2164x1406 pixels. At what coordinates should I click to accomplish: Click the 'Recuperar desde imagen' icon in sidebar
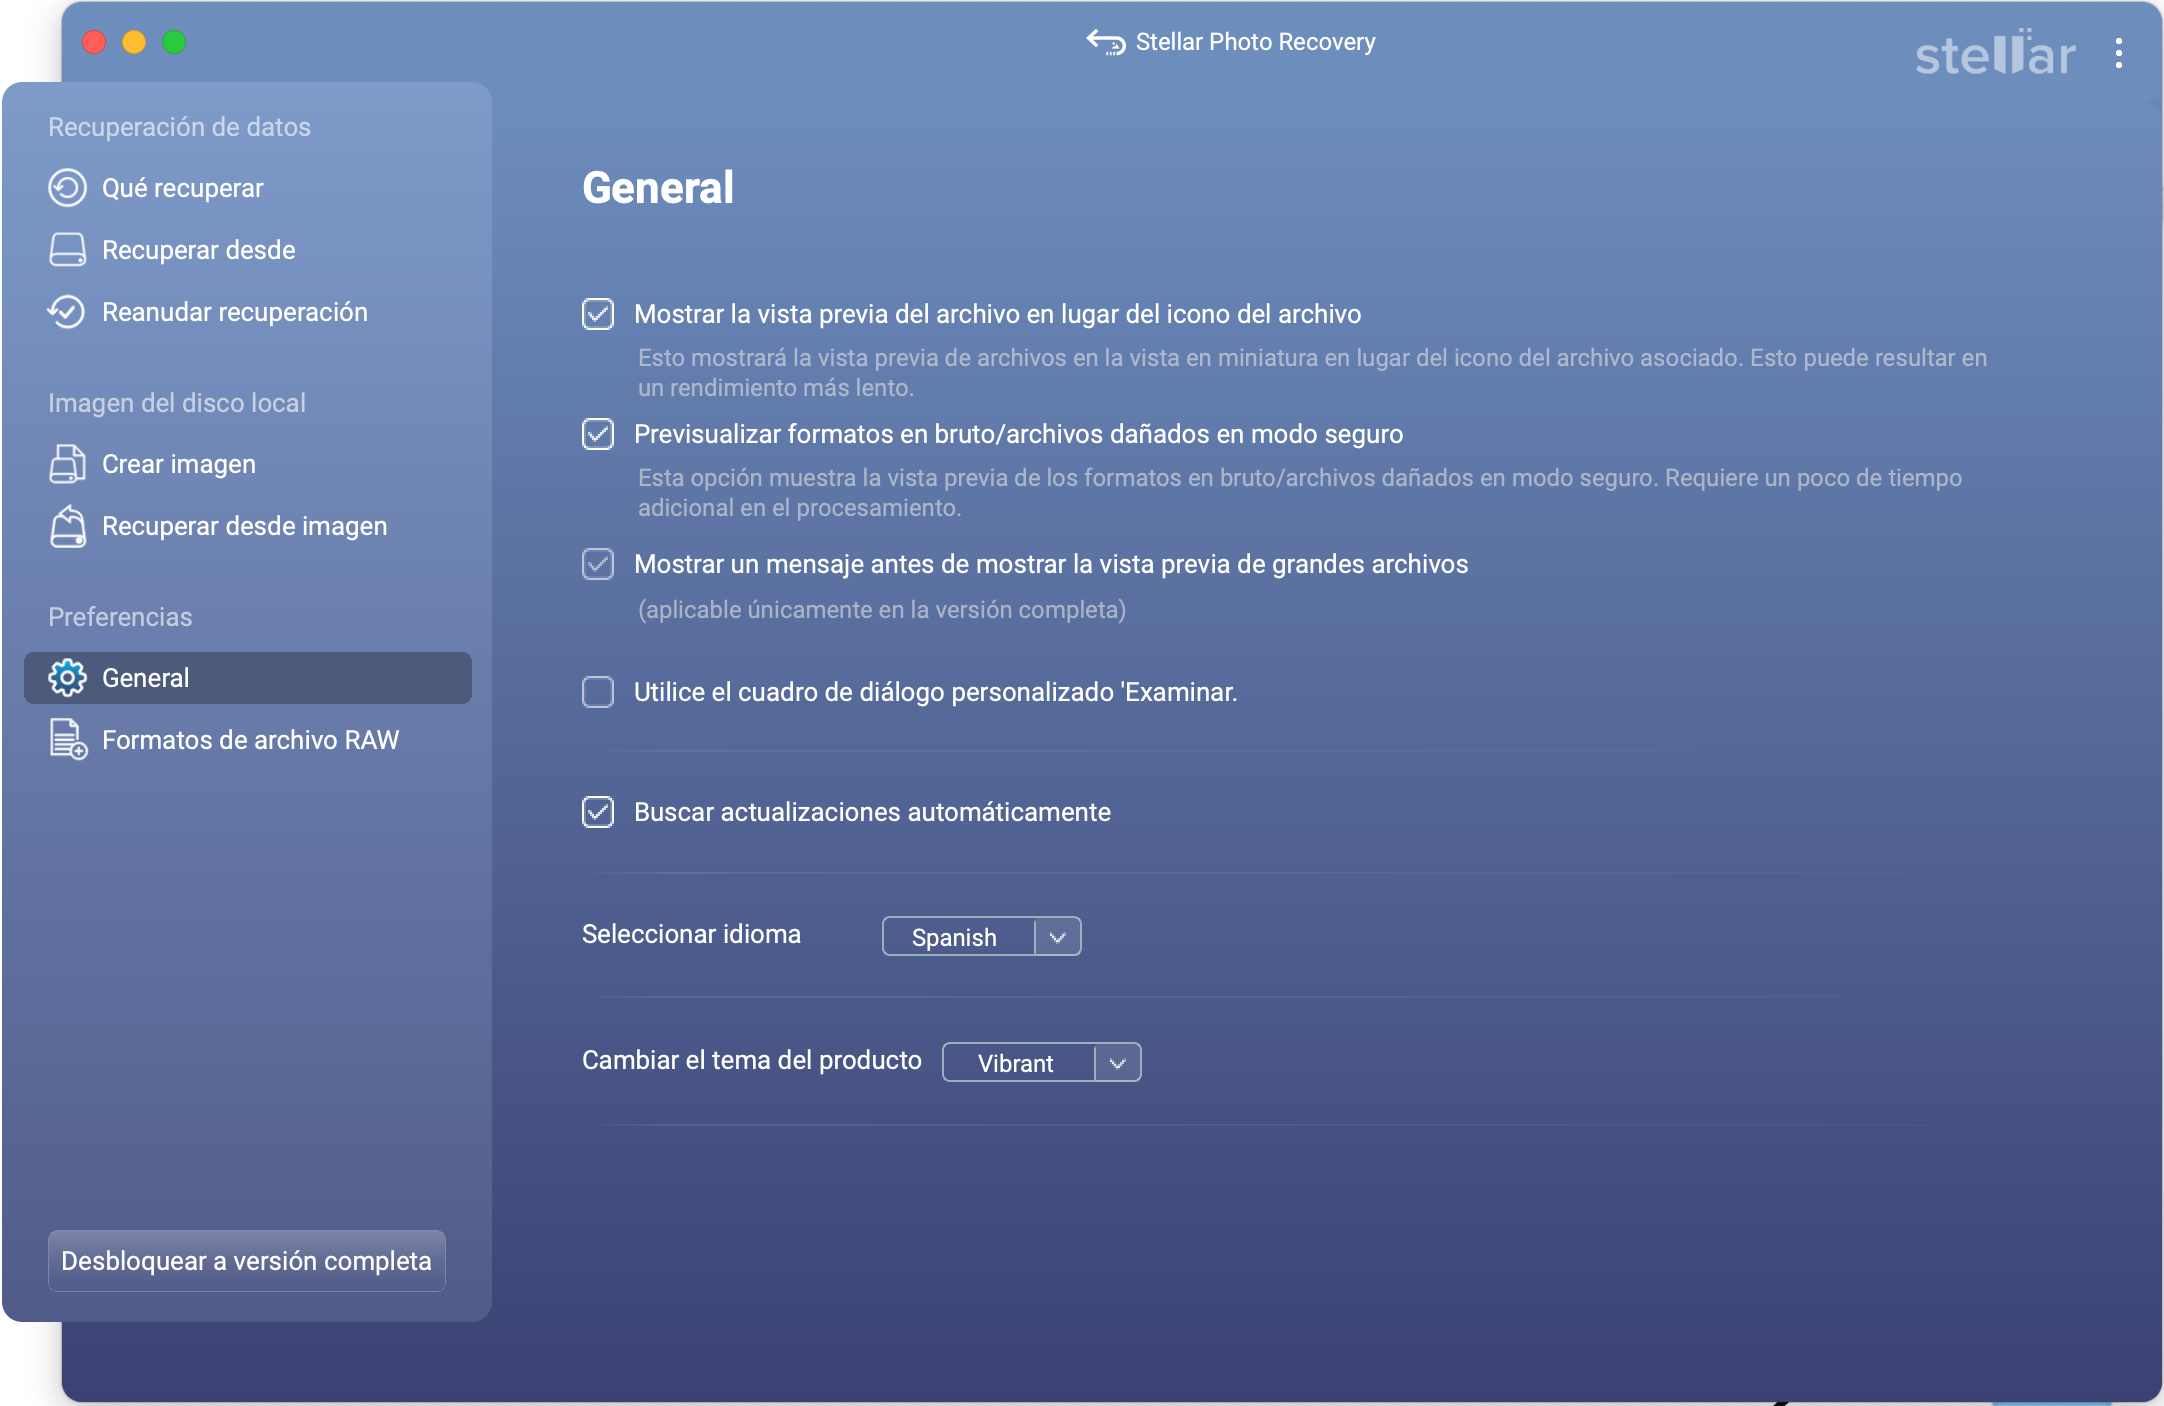pyautogui.click(x=65, y=524)
